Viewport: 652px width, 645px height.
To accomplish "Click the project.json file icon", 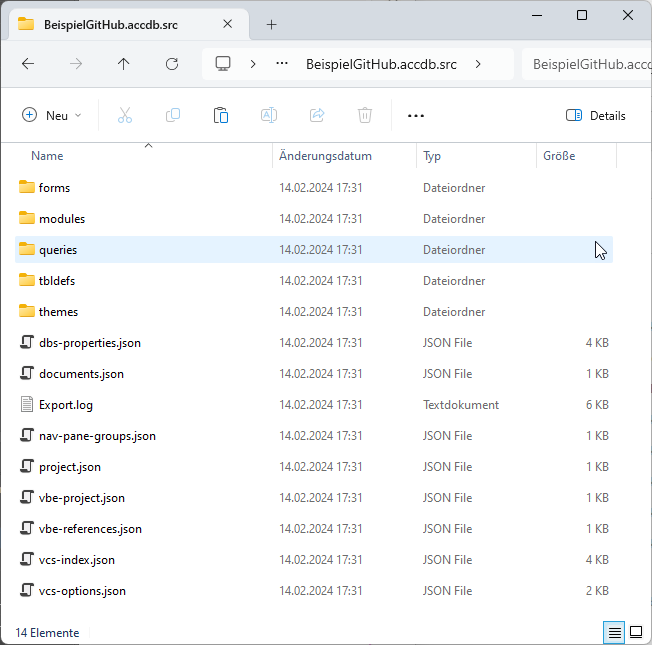I will pyautogui.click(x=27, y=466).
